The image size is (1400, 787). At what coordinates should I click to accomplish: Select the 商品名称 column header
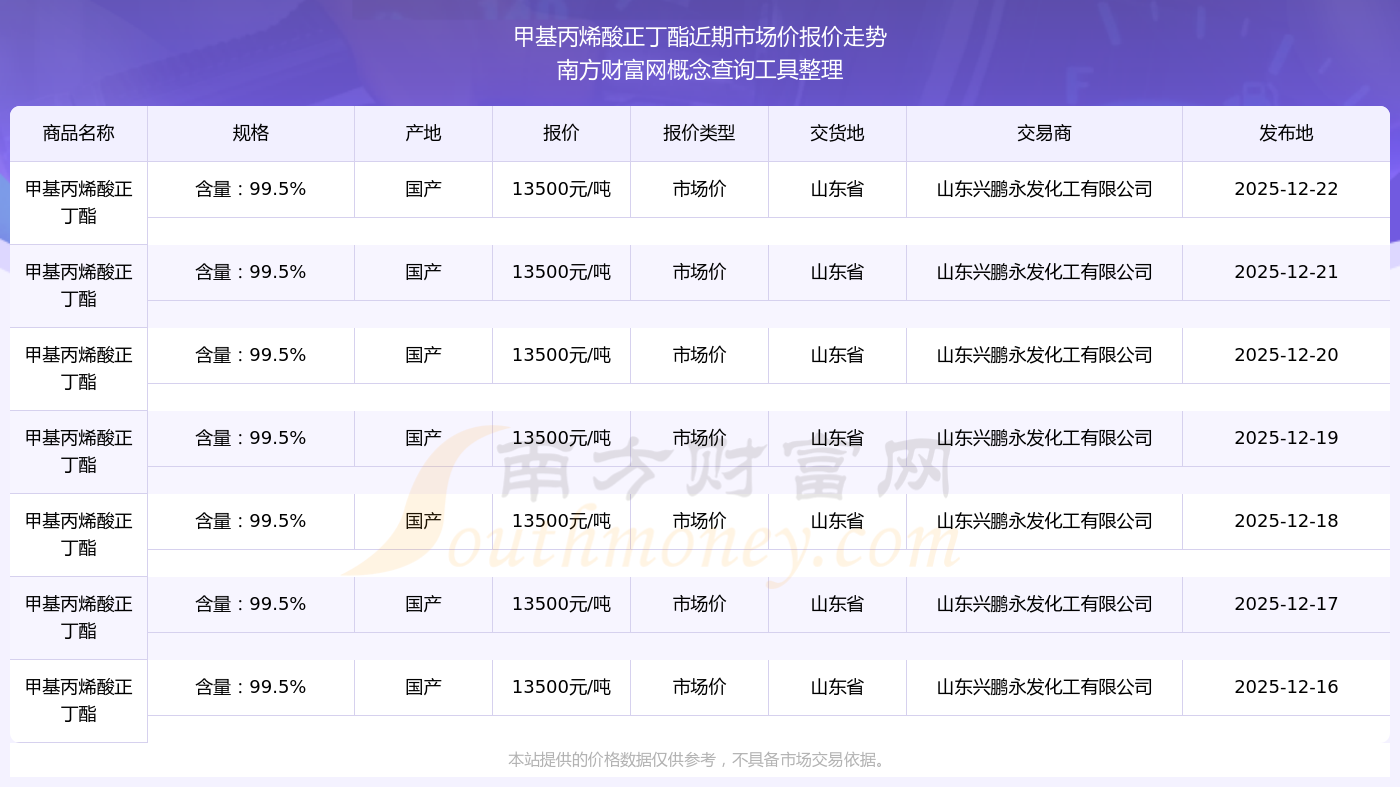[x=79, y=133]
